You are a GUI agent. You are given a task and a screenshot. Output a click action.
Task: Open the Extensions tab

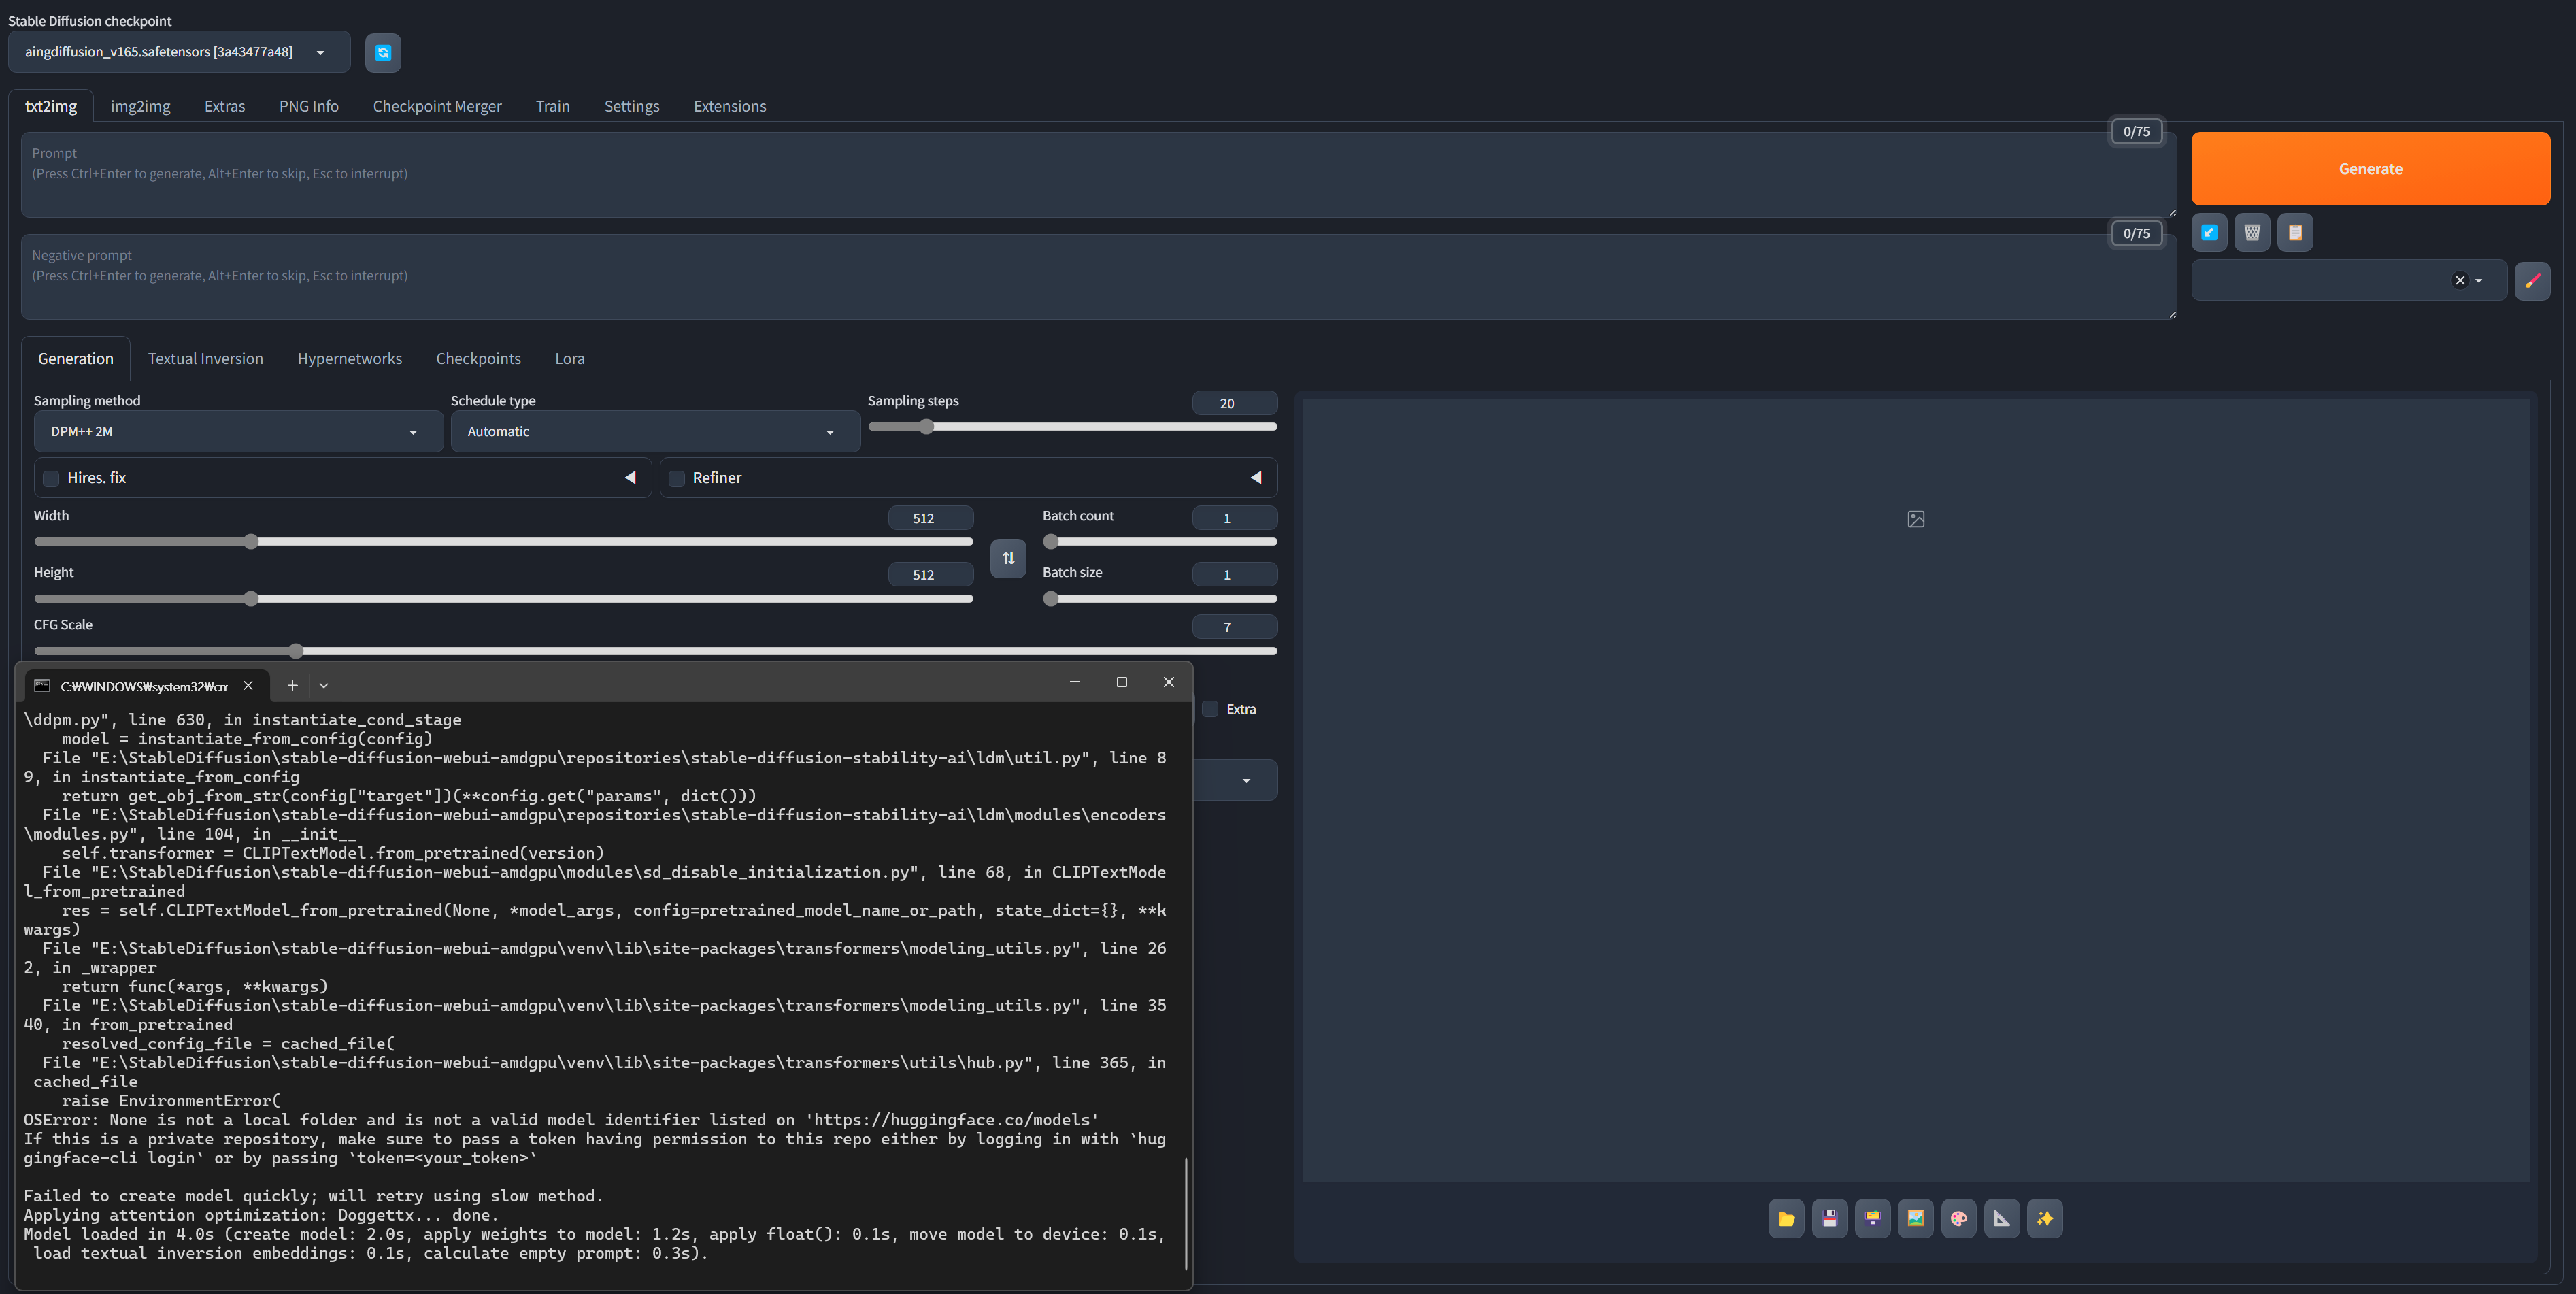tap(729, 106)
